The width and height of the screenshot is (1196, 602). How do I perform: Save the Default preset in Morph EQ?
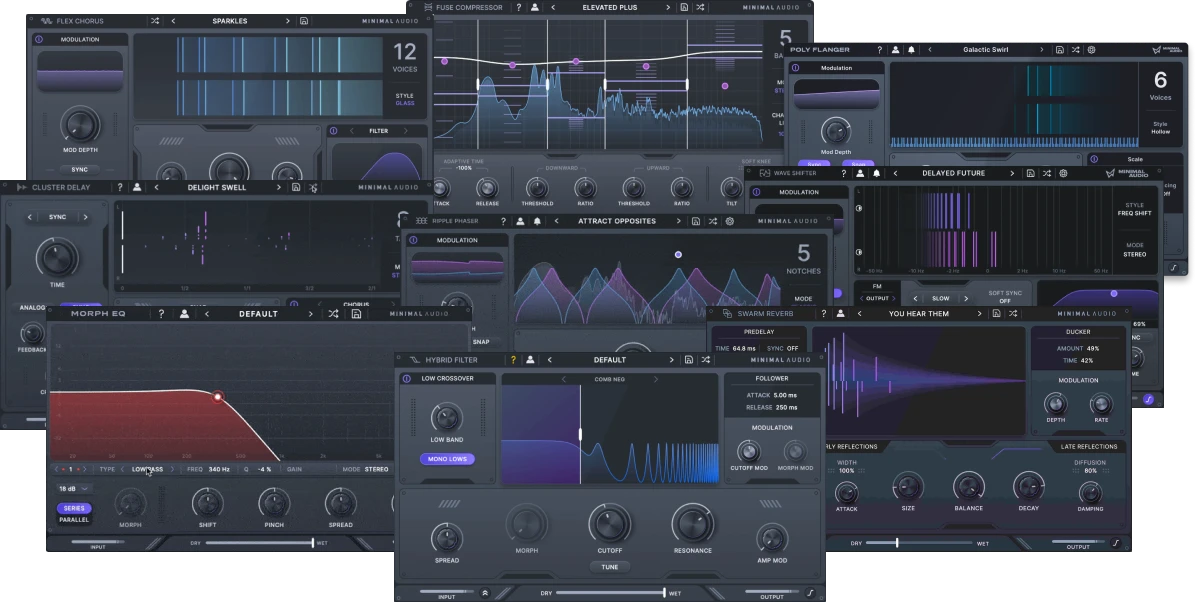356,314
